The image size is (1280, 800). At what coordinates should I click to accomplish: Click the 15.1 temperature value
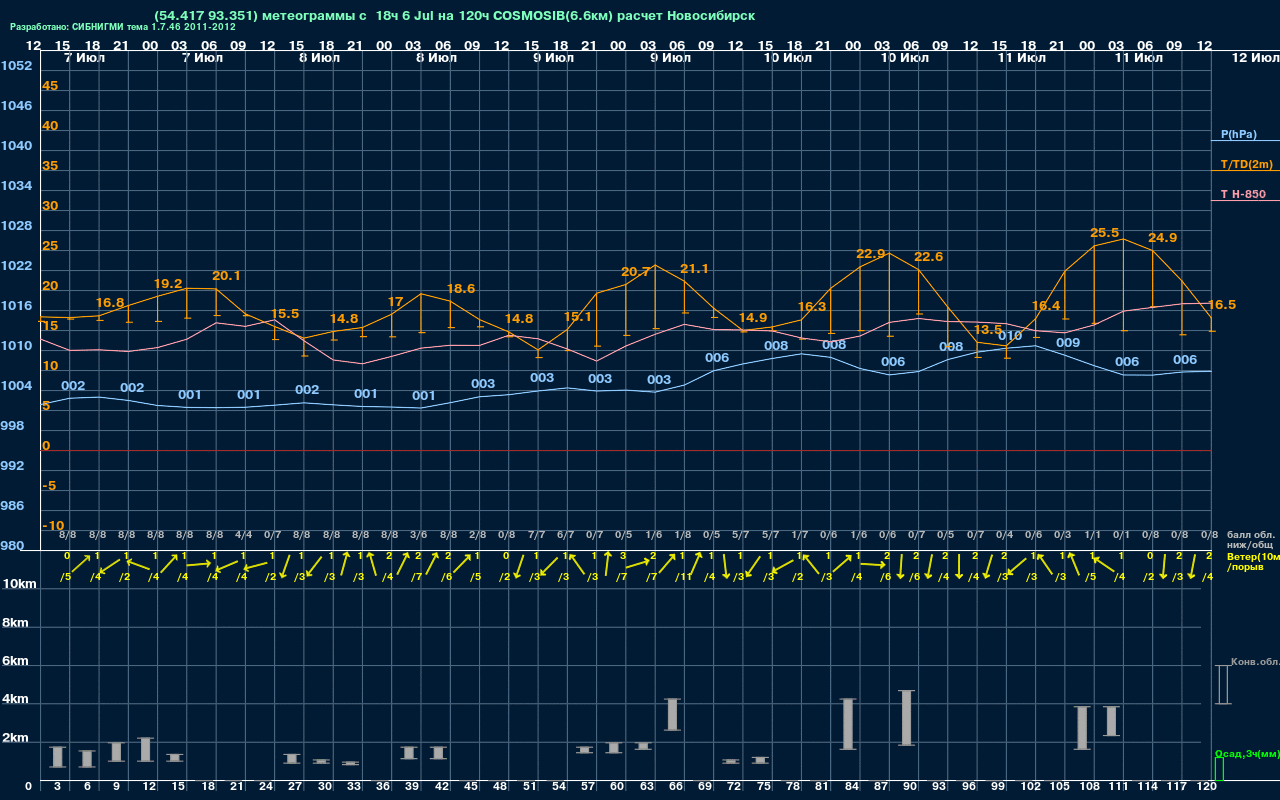pyautogui.click(x=578, y=317)
